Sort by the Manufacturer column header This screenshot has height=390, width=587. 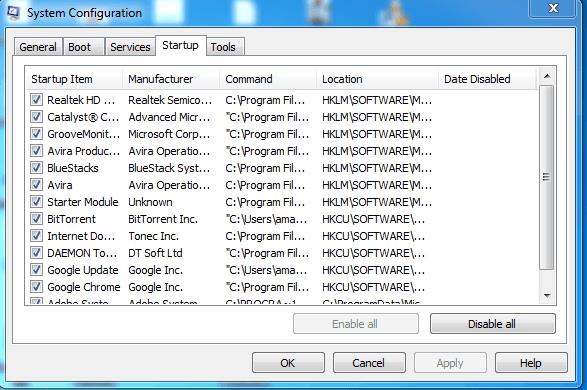point(171,79)
